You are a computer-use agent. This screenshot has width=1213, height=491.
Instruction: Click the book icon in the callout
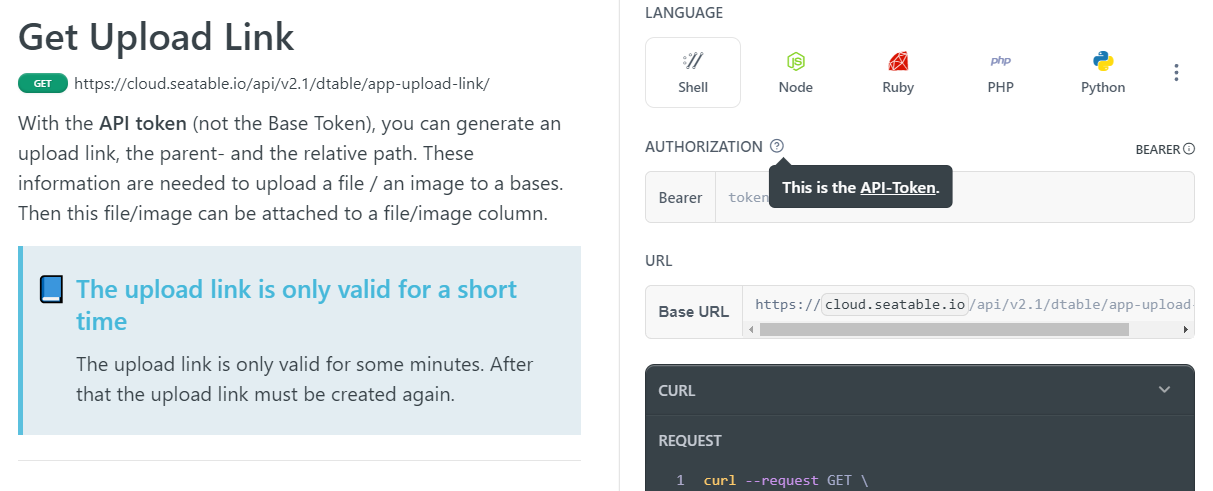pos(51,290)
